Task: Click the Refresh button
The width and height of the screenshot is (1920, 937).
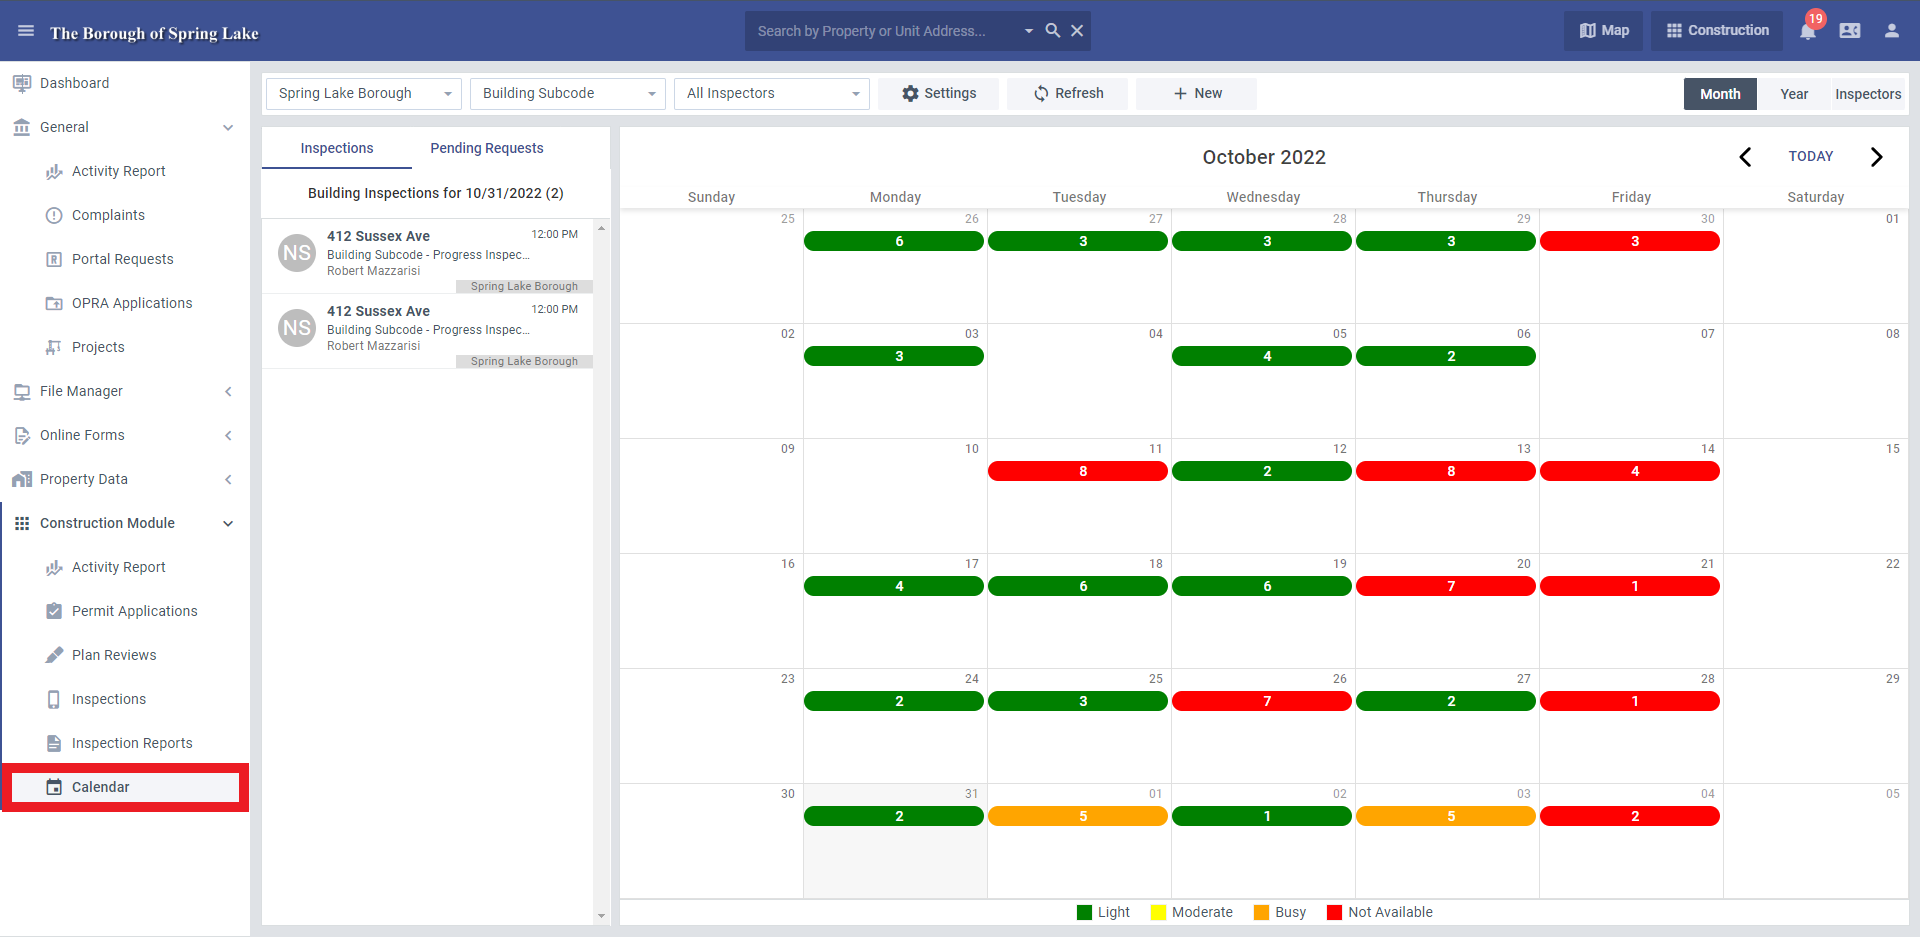Action: 1068,94
